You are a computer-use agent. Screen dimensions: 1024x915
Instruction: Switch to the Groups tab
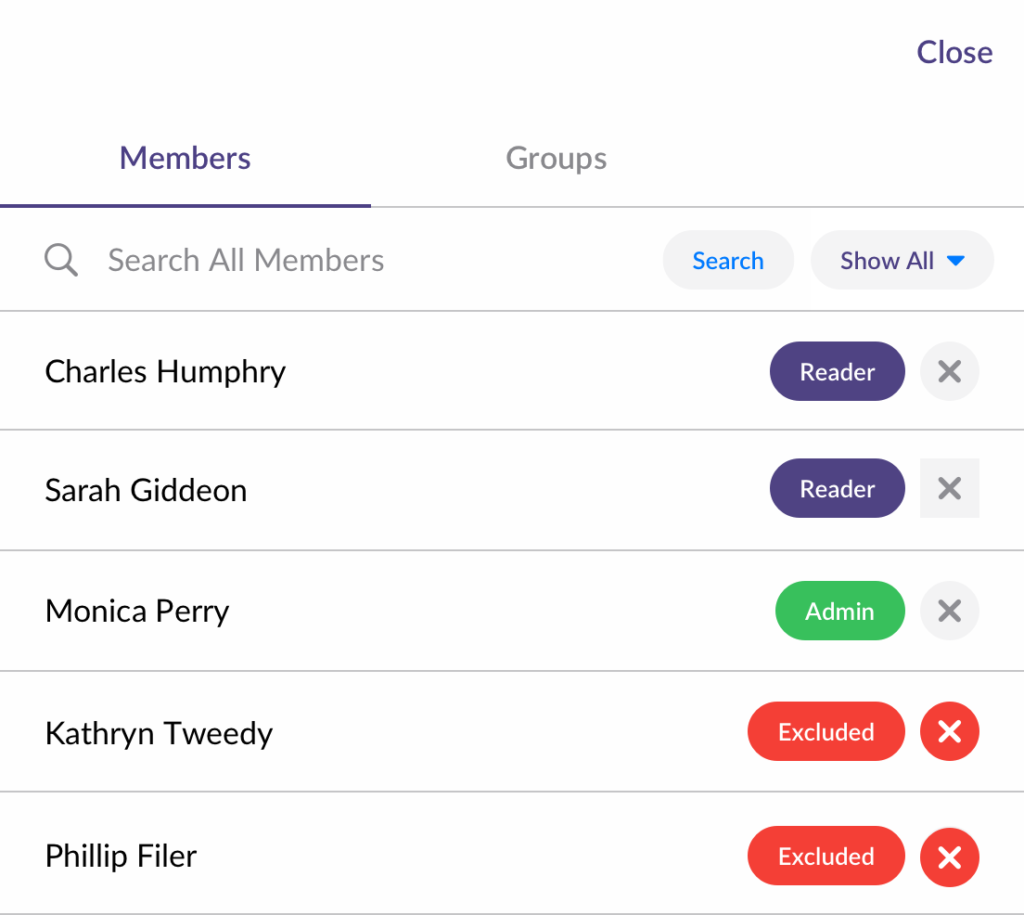(x=556, y=158)
